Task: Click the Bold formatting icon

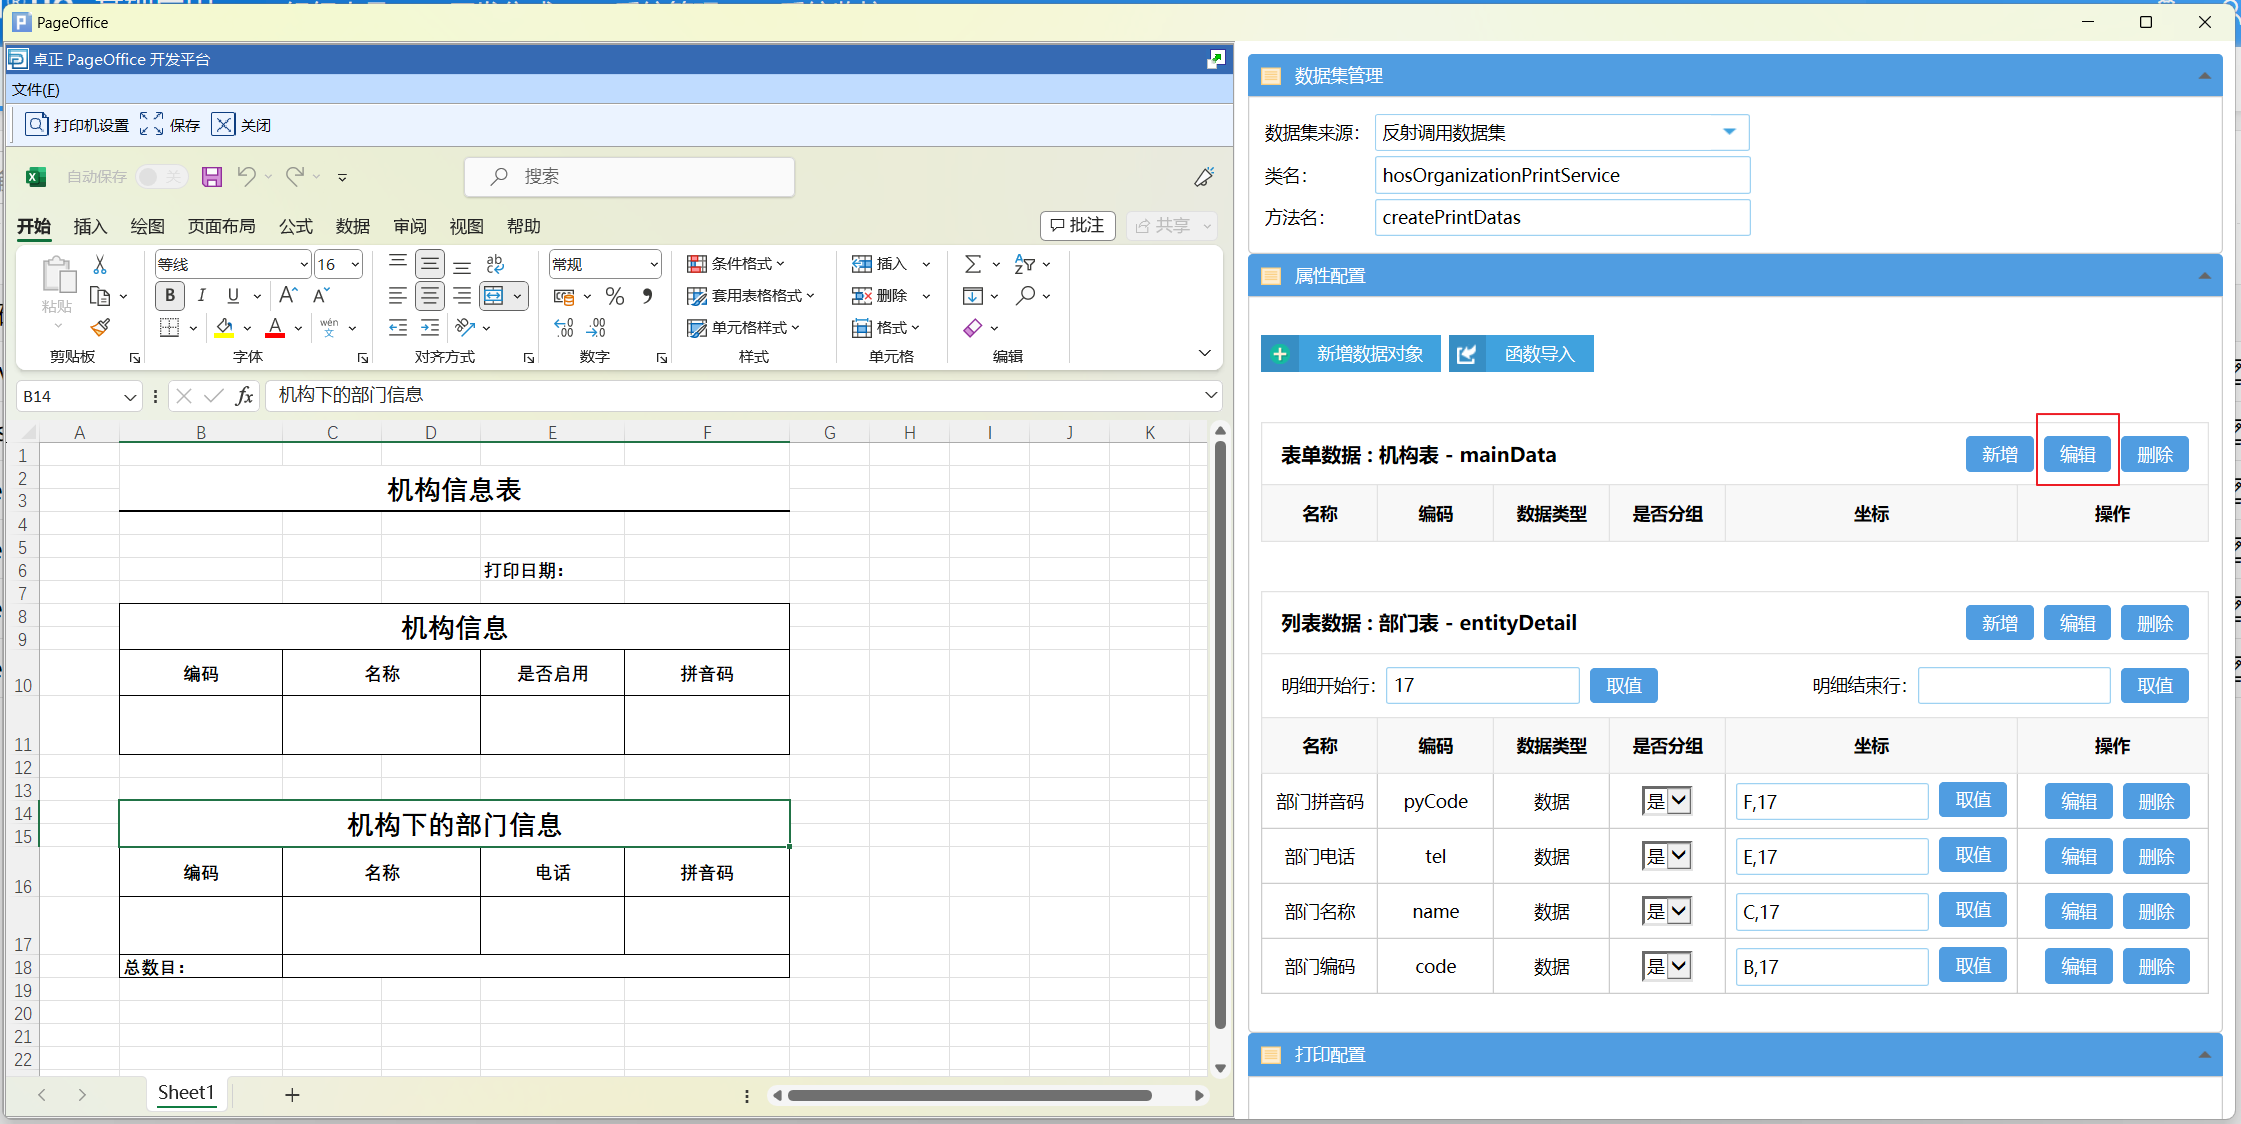Action: 170,295
